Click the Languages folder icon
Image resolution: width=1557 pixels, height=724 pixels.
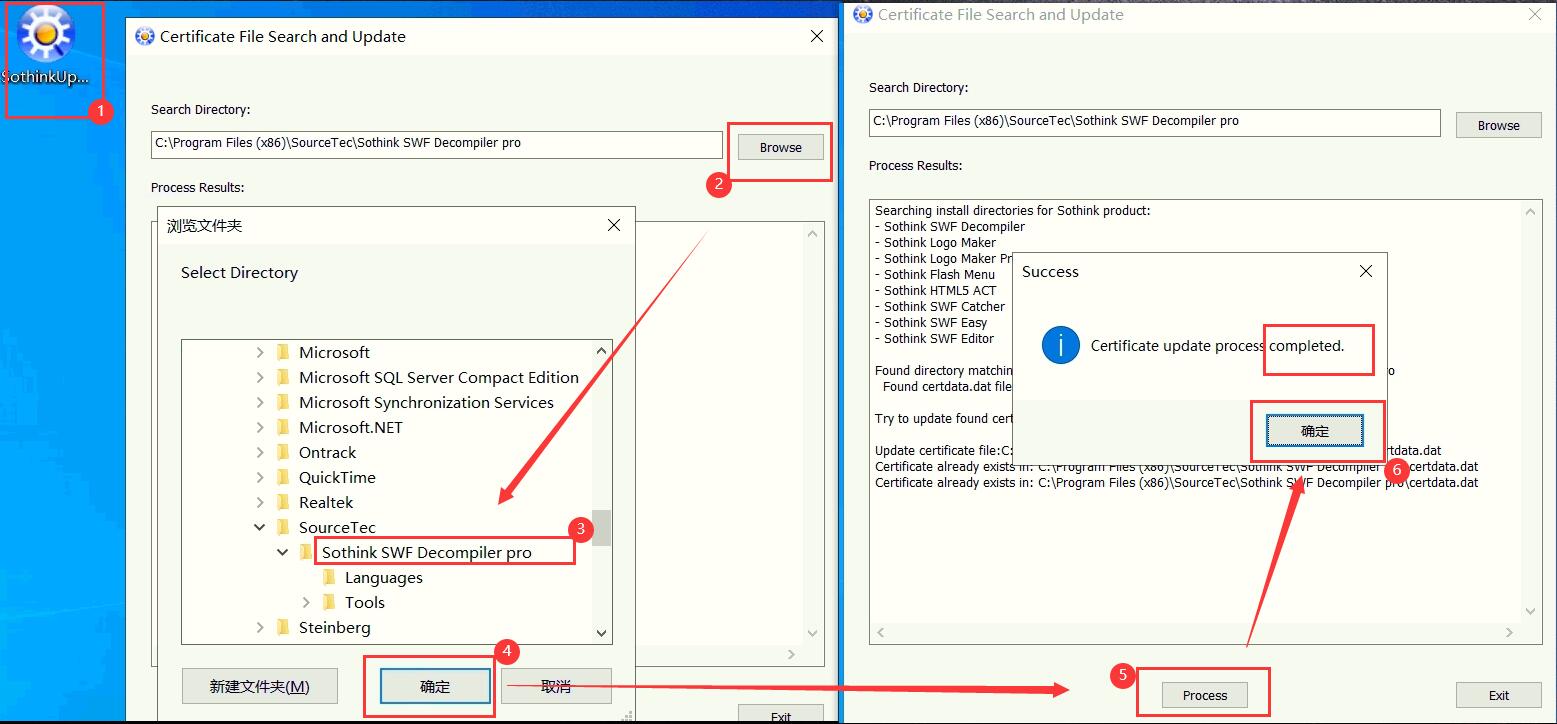click(x=329, y=577)
